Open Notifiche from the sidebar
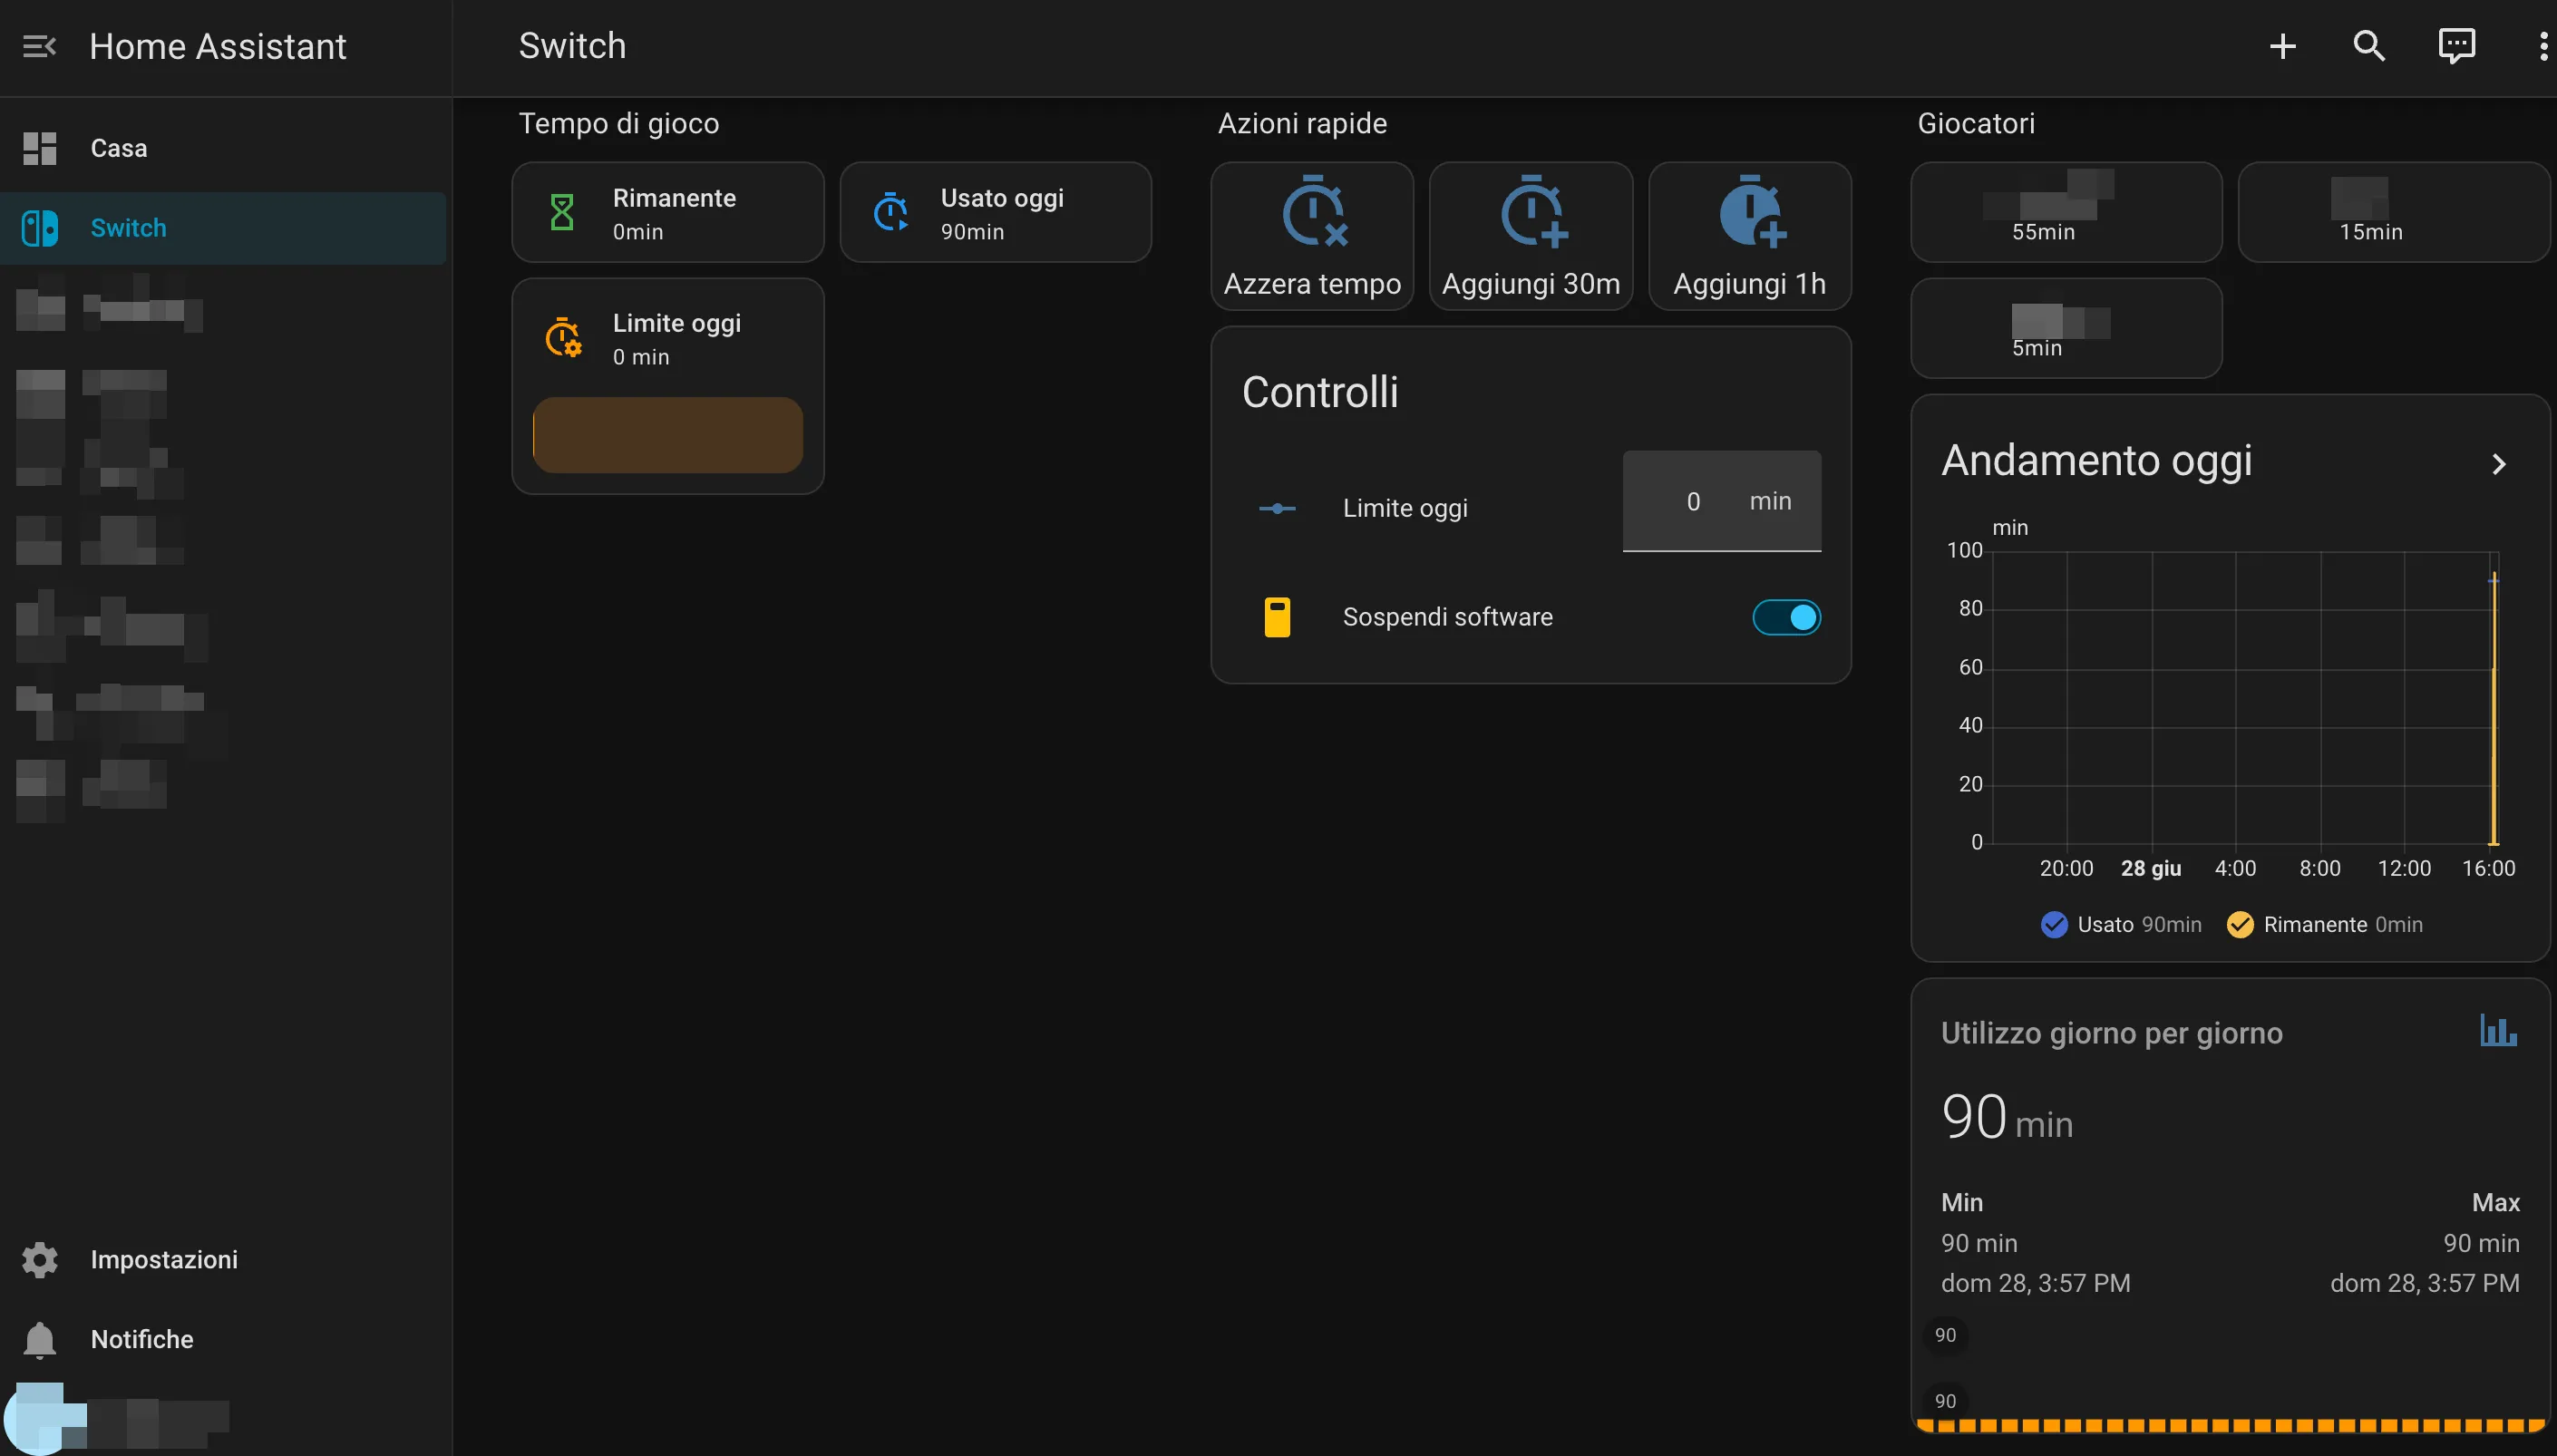Screen dimensions: 2557x1456 pos(224,1340)
